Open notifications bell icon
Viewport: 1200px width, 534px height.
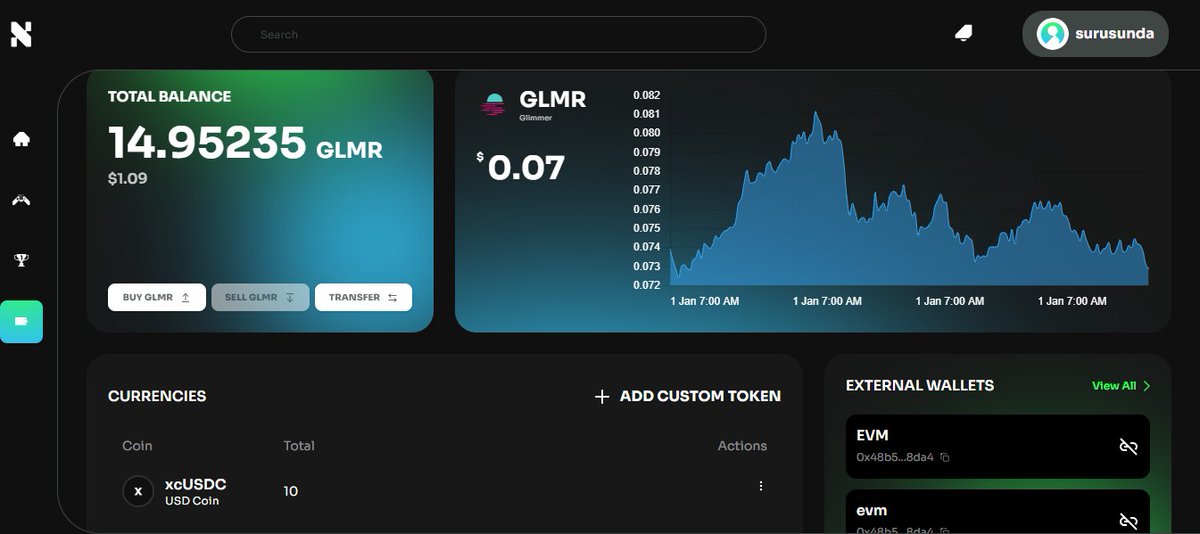pyautogui.click(x=963, y=34)
